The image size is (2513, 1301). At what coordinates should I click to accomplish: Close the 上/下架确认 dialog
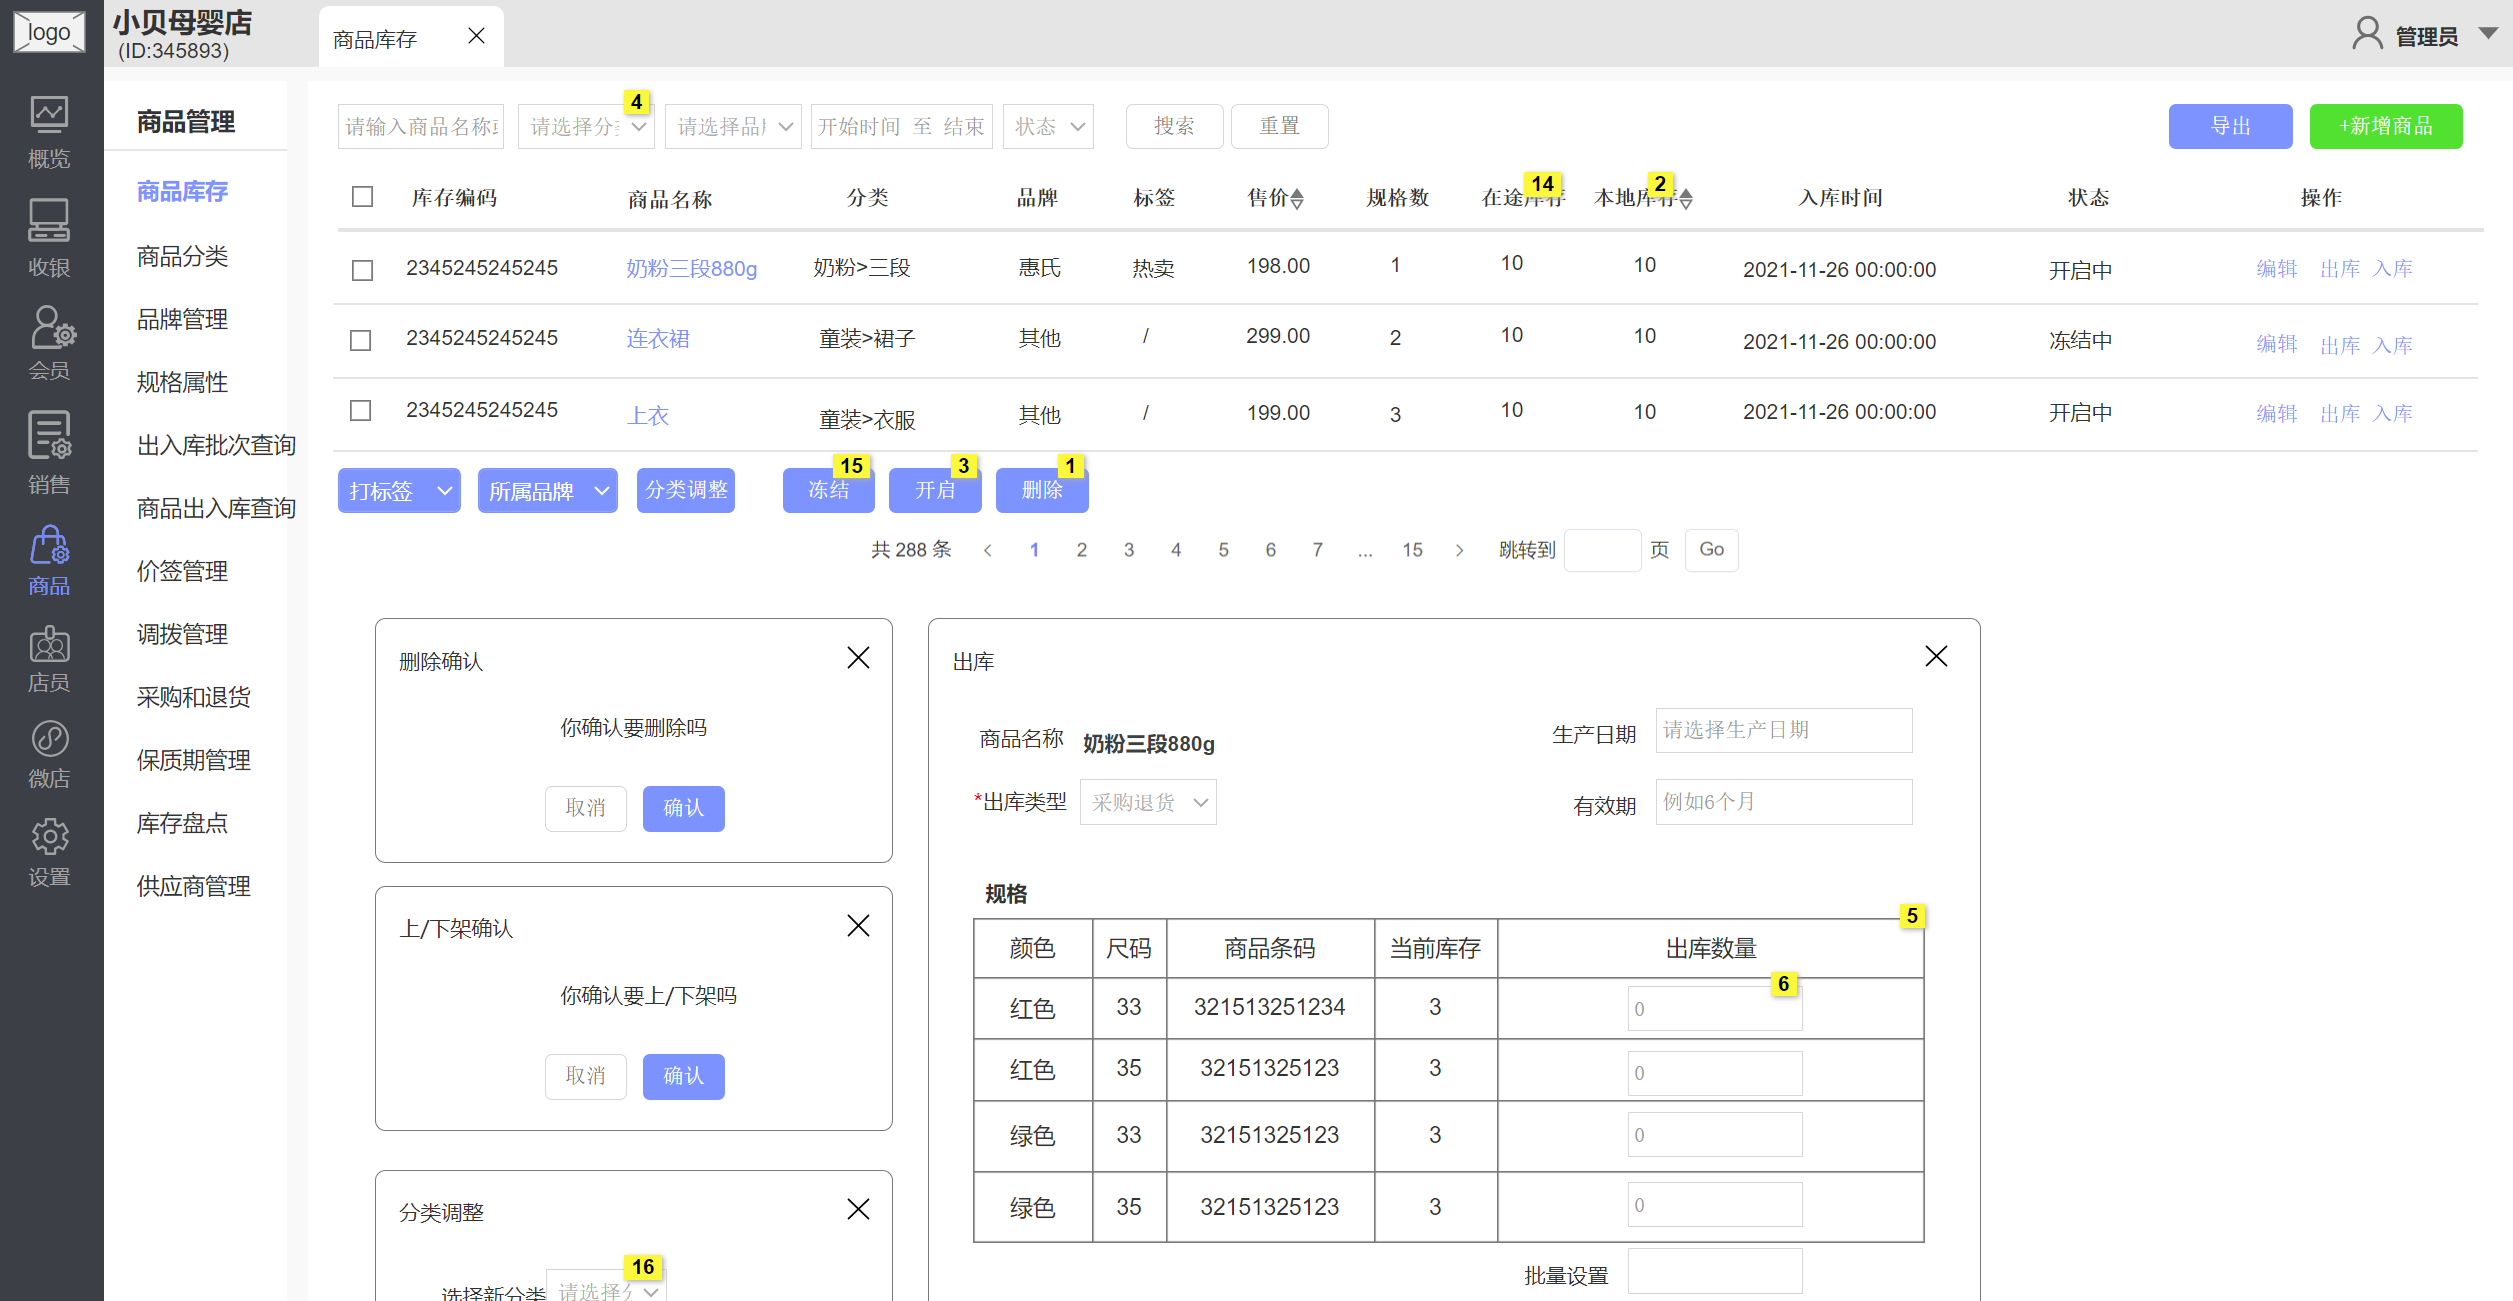pos(858,926)
